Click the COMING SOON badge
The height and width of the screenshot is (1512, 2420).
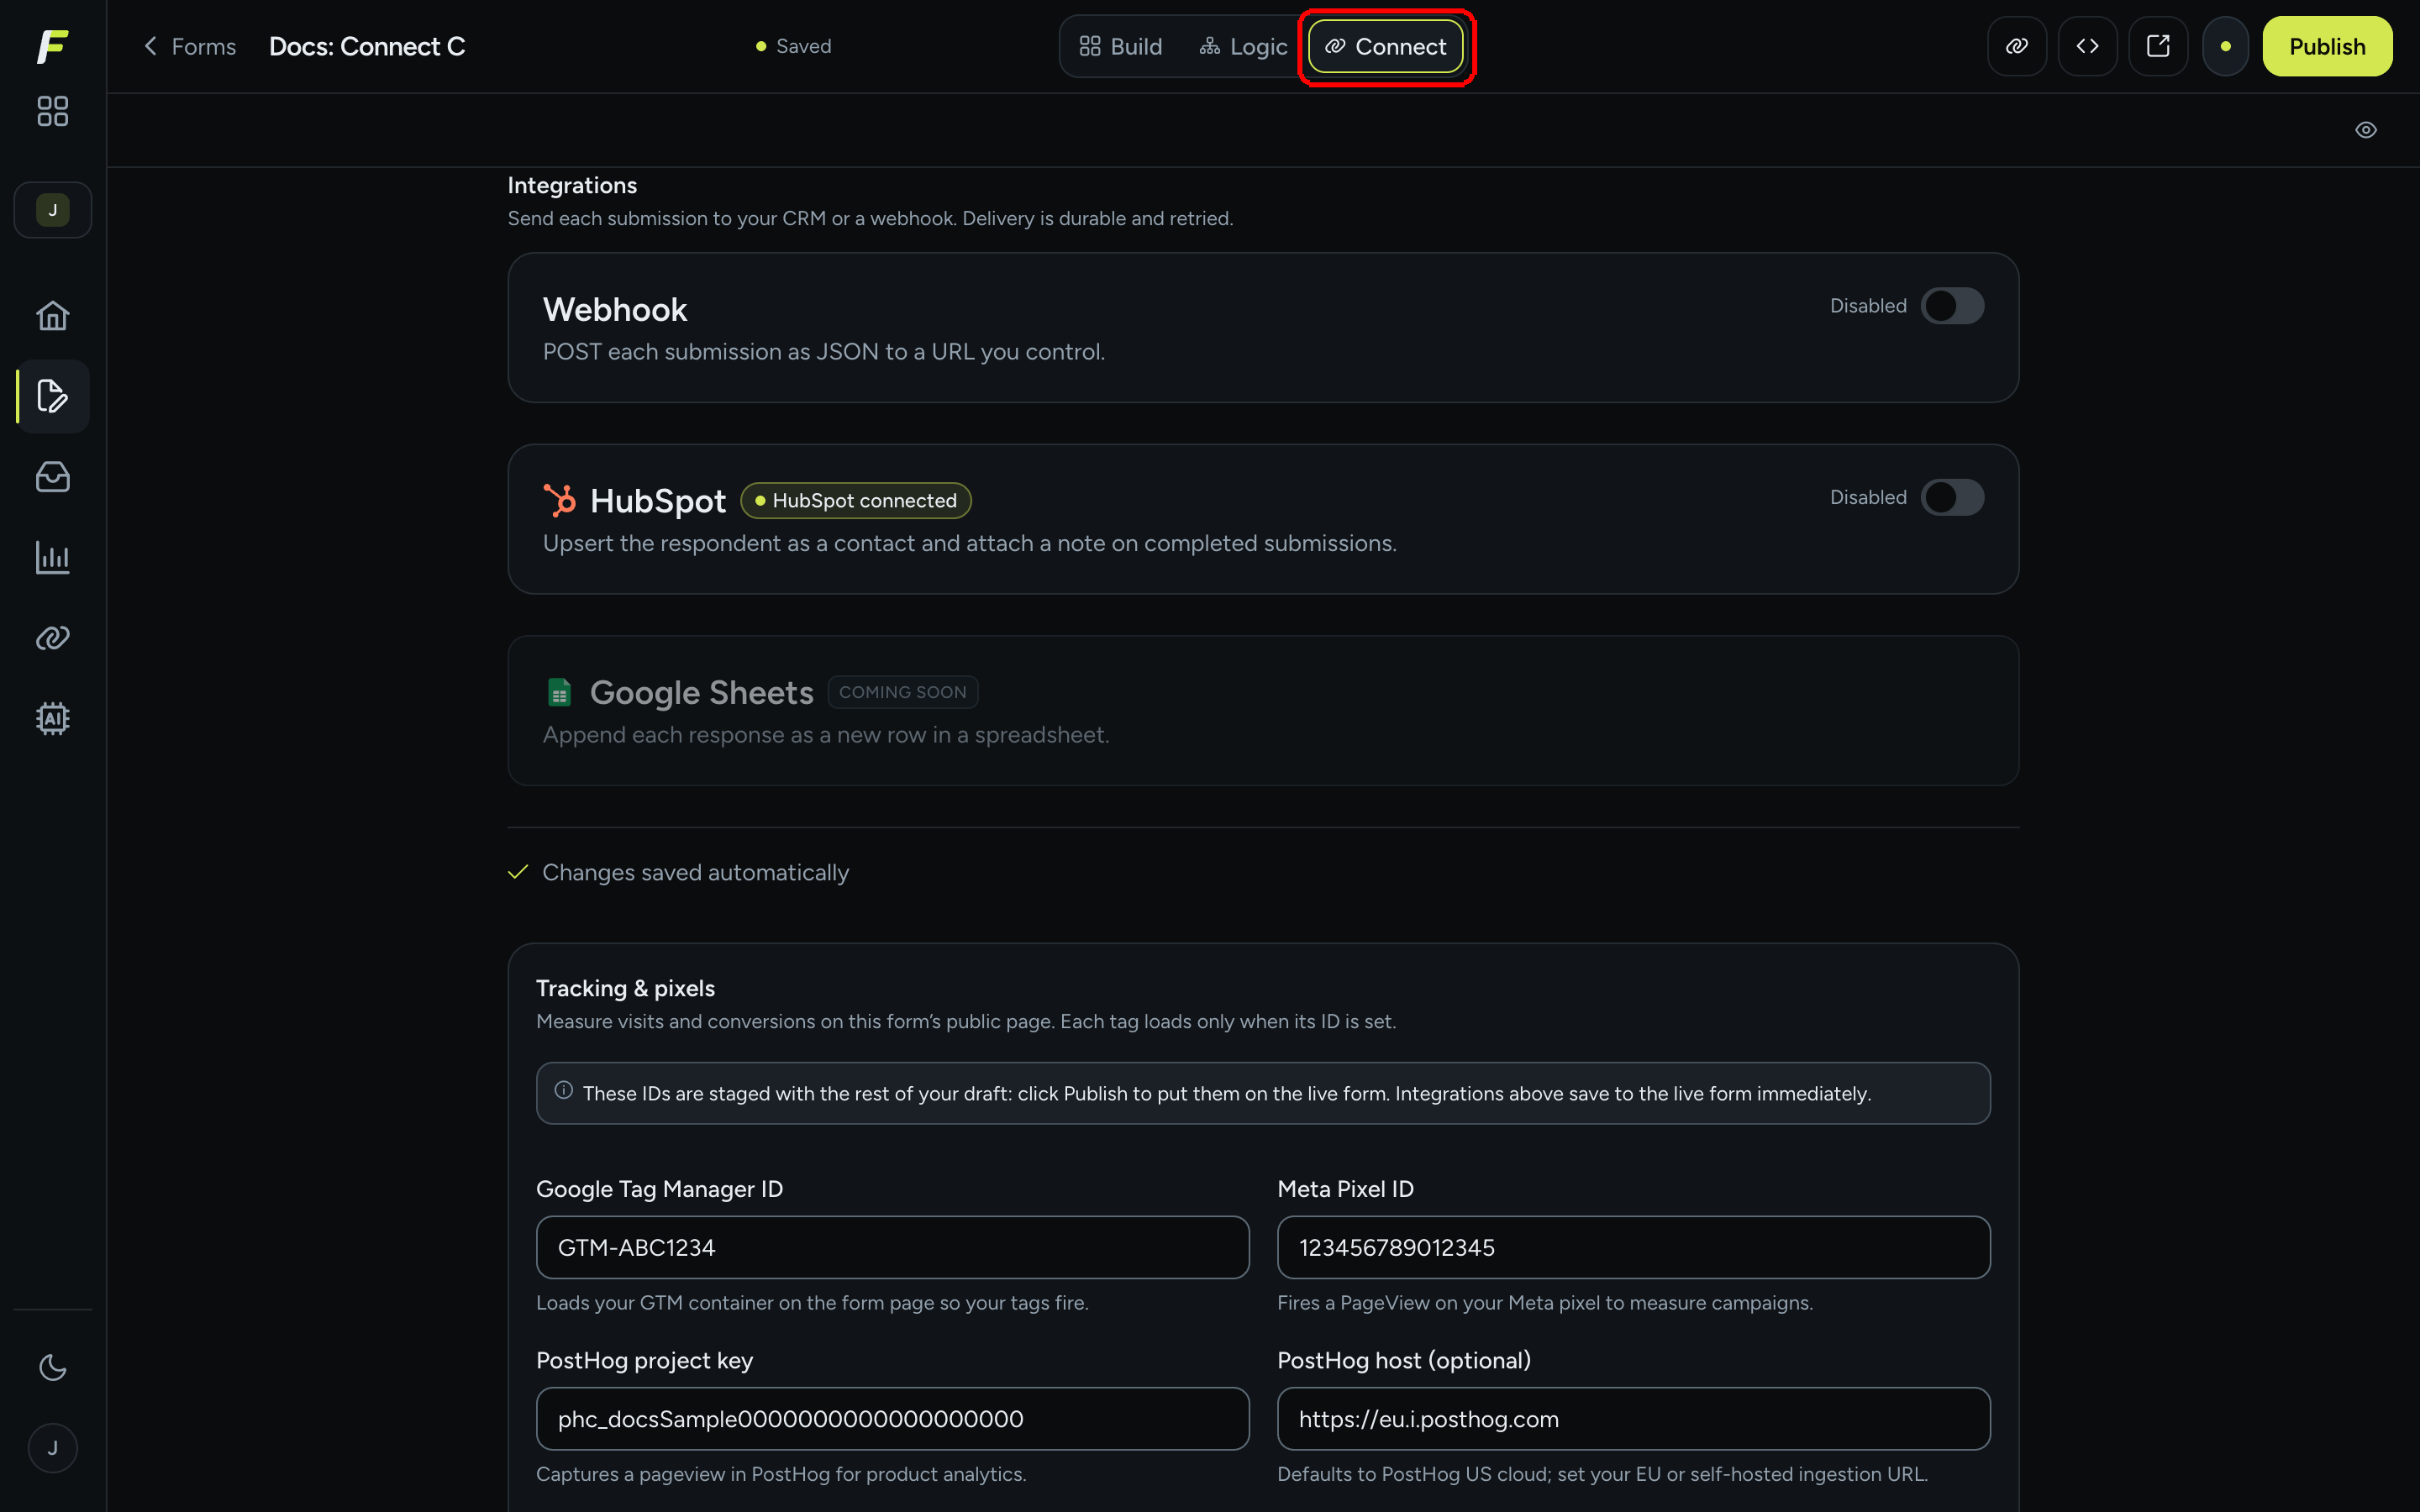coord(902,692)
